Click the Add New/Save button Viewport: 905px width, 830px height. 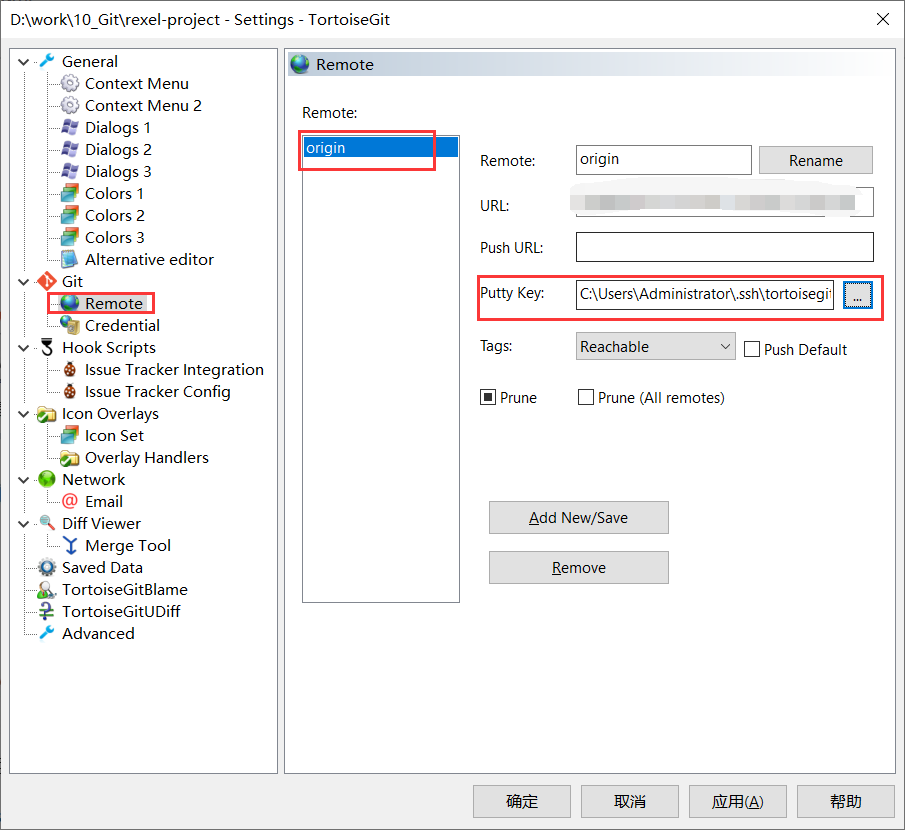(579, 517)
